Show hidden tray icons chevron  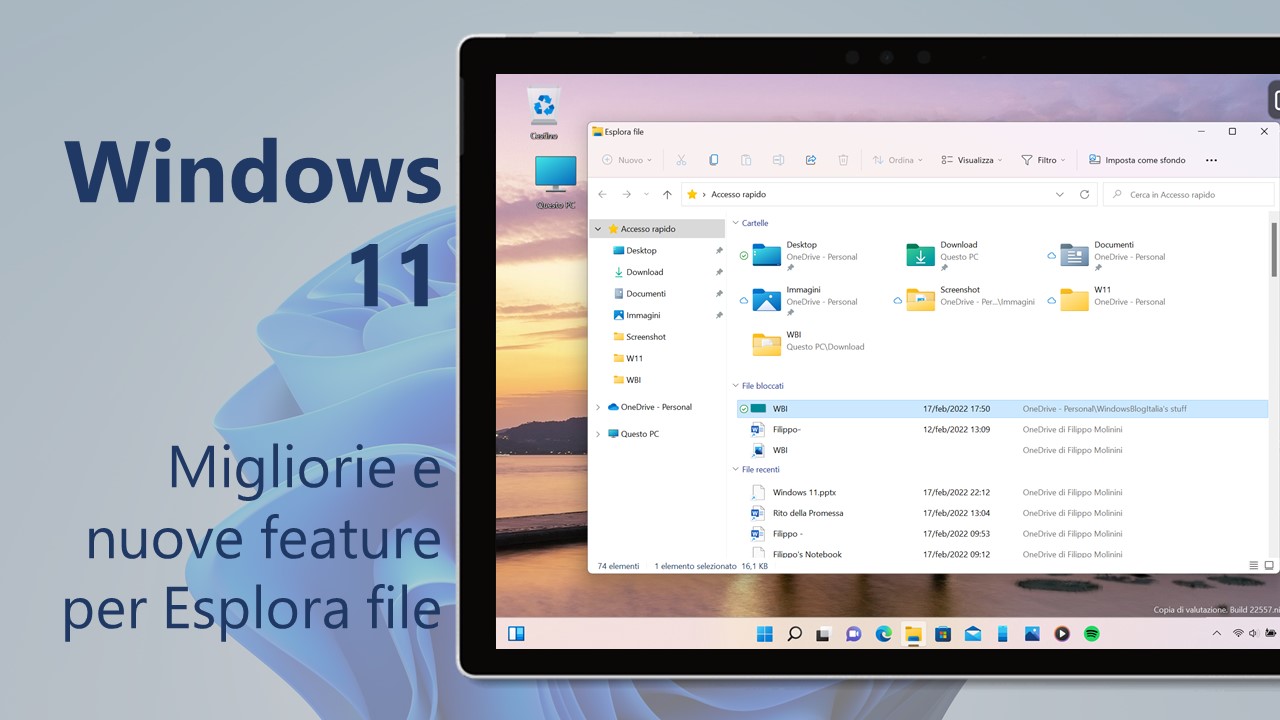click(1217, 633)
